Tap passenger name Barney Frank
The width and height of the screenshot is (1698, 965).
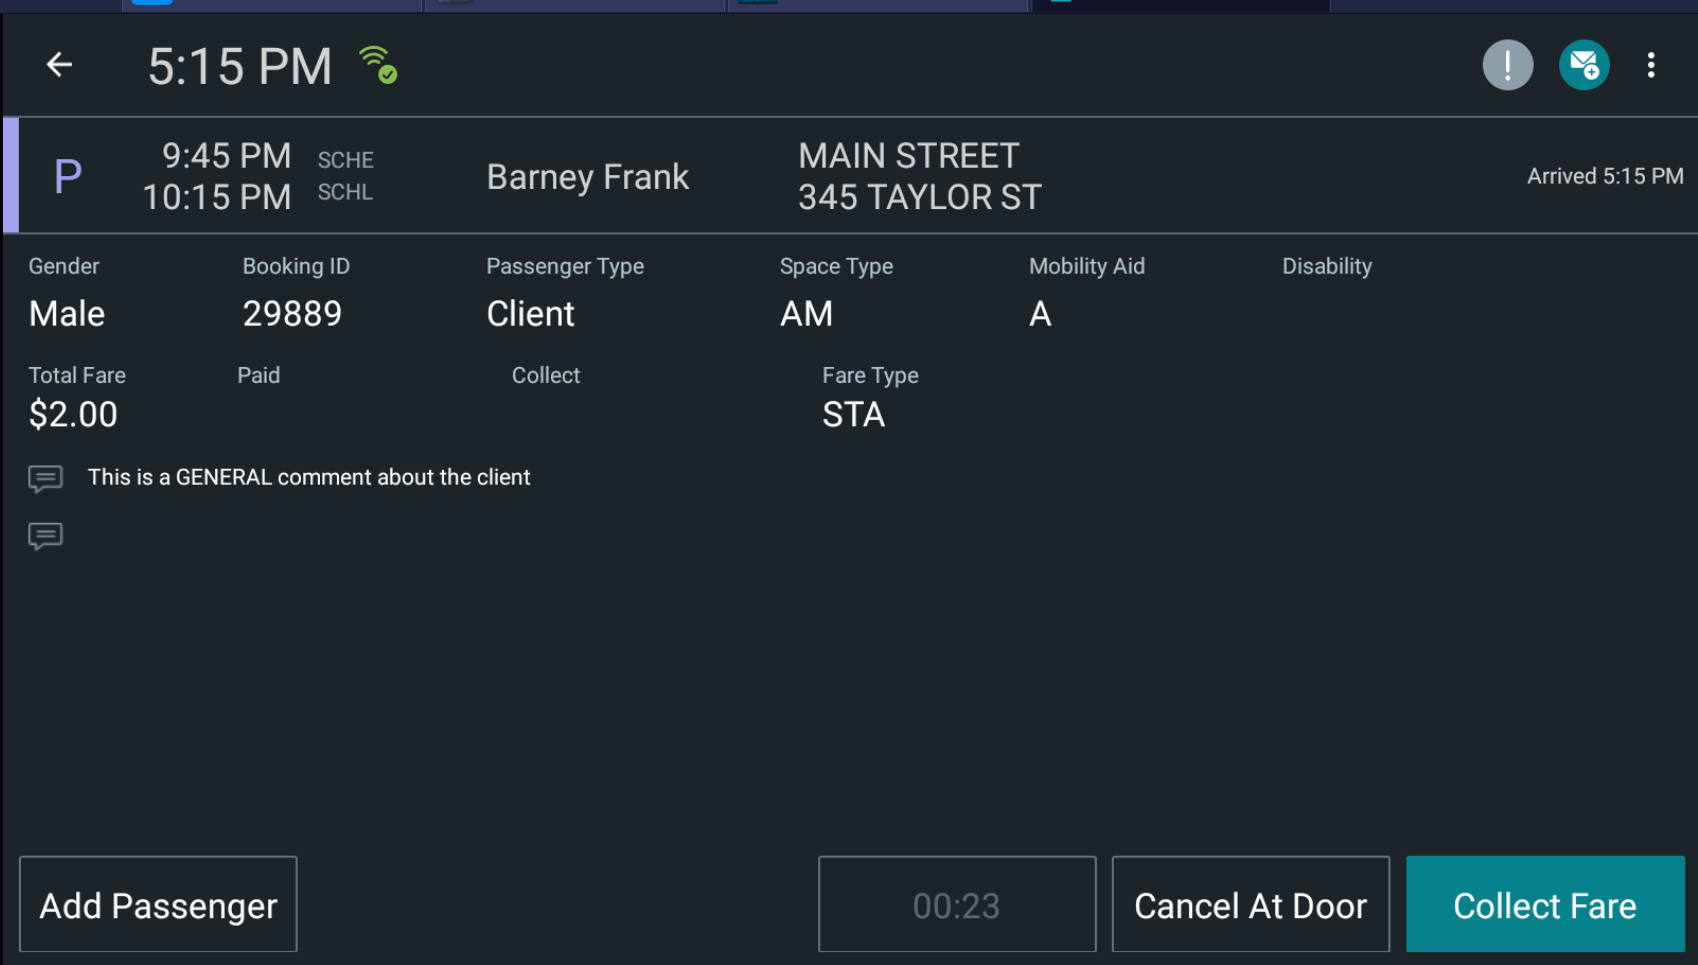pos(588,176)
